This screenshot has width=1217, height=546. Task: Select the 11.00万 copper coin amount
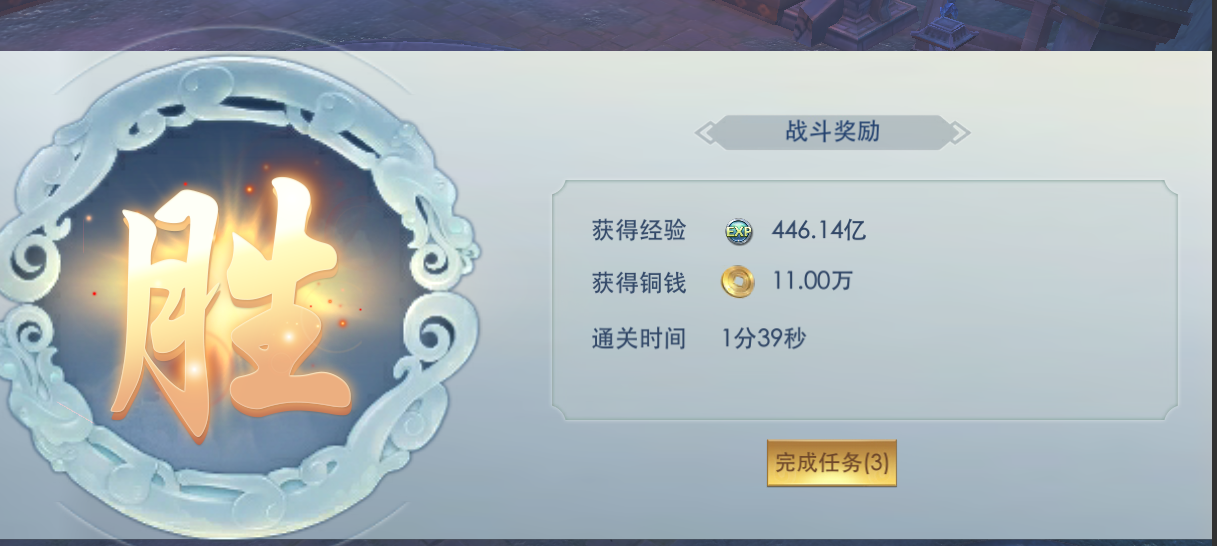pyautogui.click(x=813, y=282)
